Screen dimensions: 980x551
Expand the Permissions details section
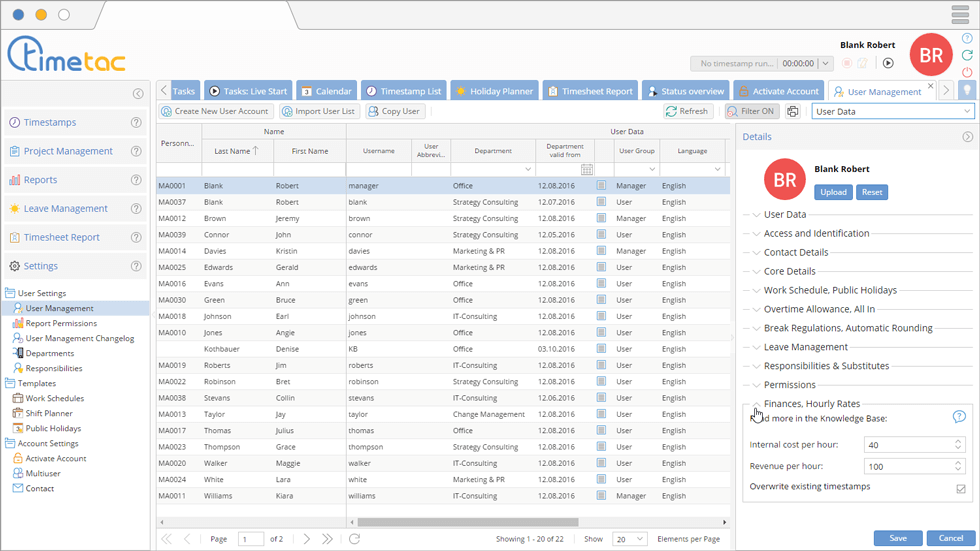(789, 385)
